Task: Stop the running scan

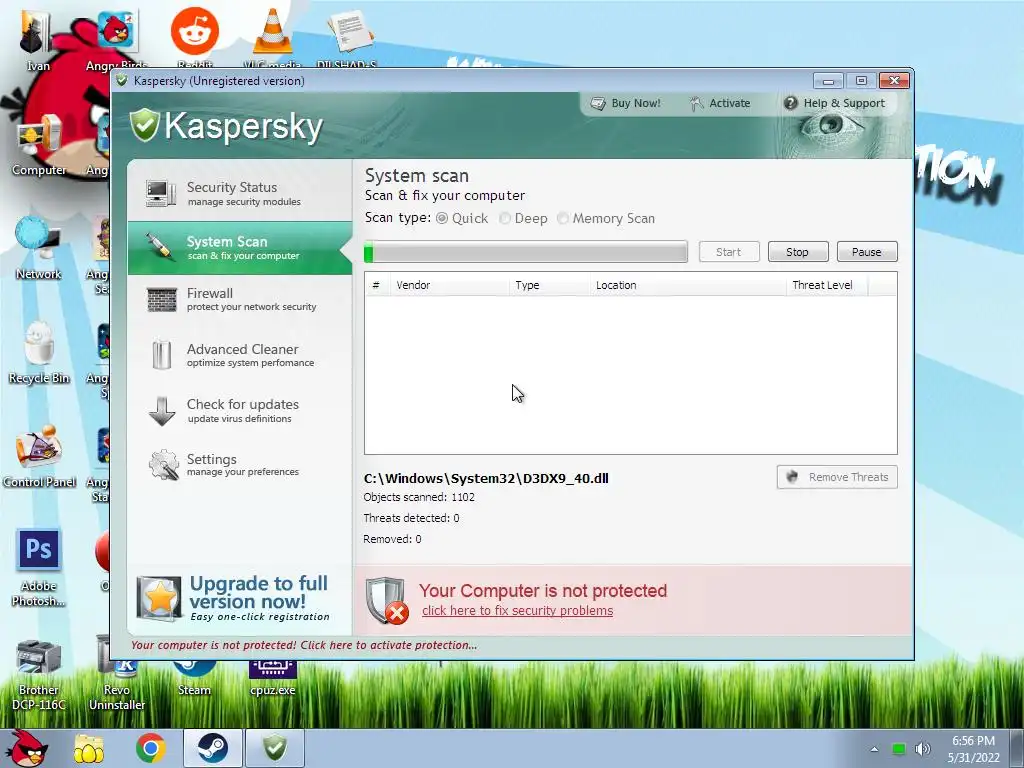Action: pos(797,252)
